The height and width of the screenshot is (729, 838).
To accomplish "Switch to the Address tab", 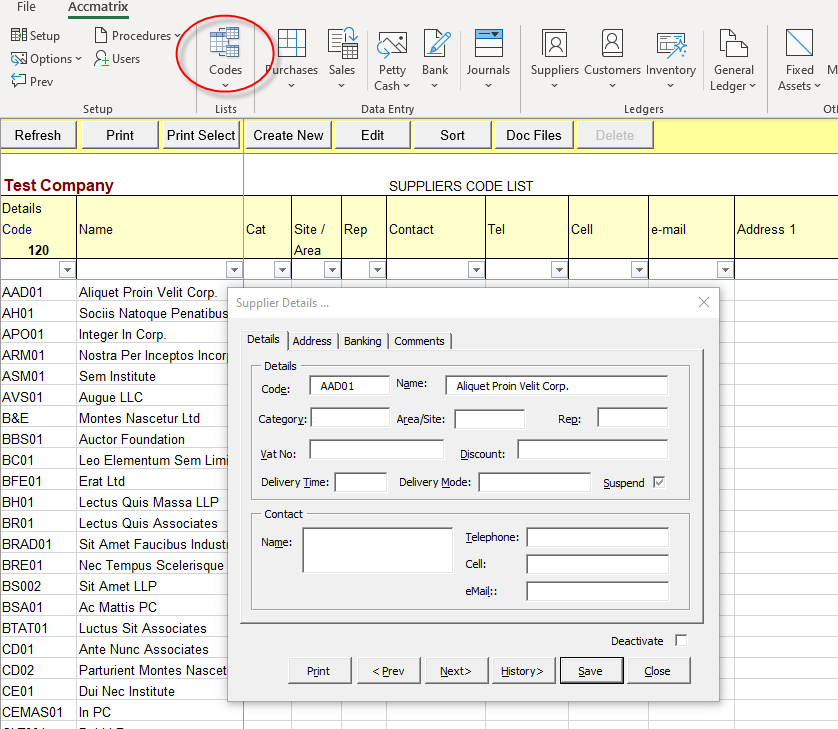I will pyautogui.click(x=312, y=341).
